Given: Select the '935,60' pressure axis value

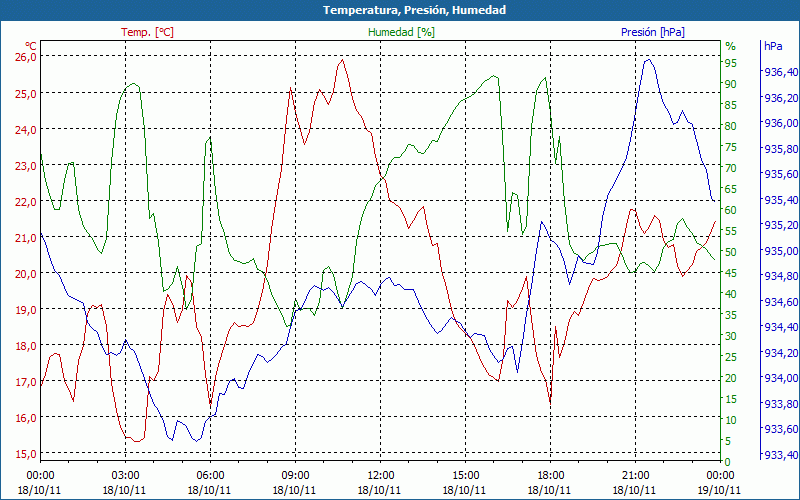Looking at the screenshot, I should pos(781,174).
